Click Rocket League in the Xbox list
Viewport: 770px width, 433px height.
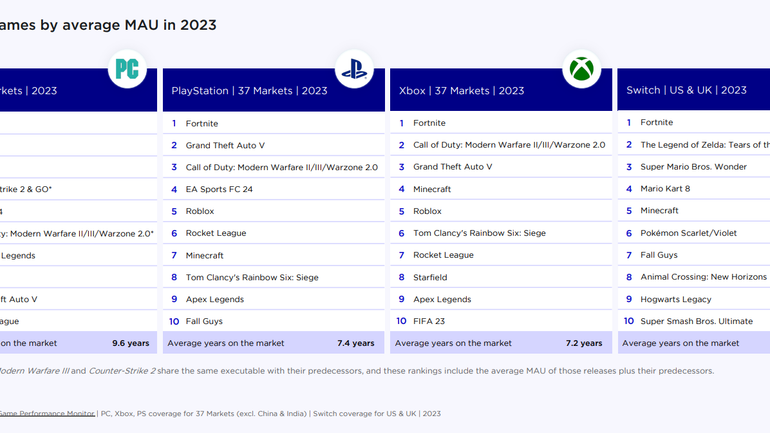(x=501, y=255)
